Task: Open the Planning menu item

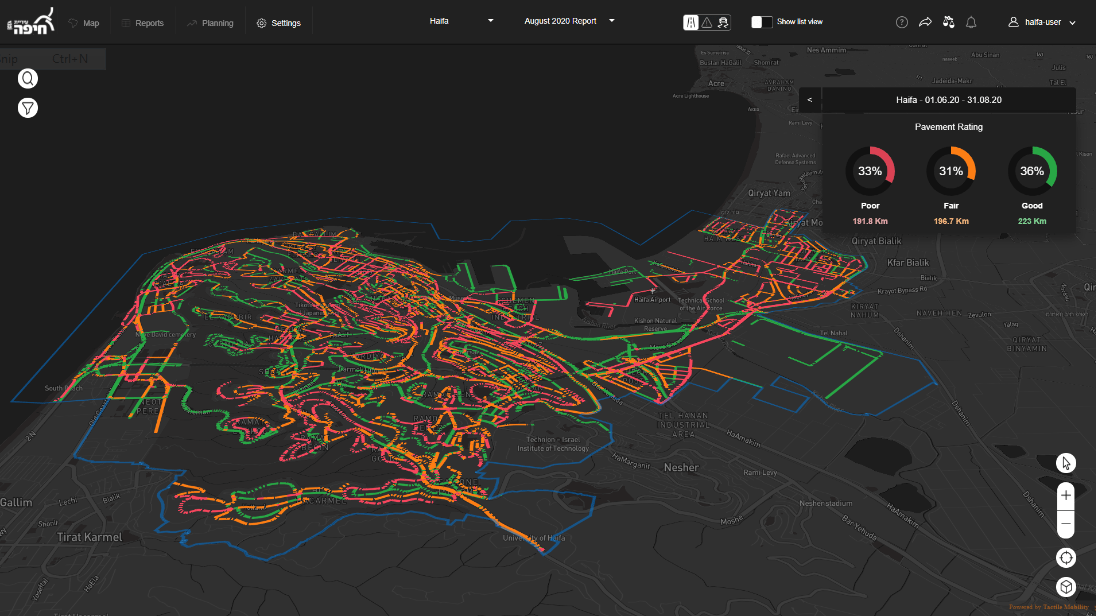Action: 210,23
